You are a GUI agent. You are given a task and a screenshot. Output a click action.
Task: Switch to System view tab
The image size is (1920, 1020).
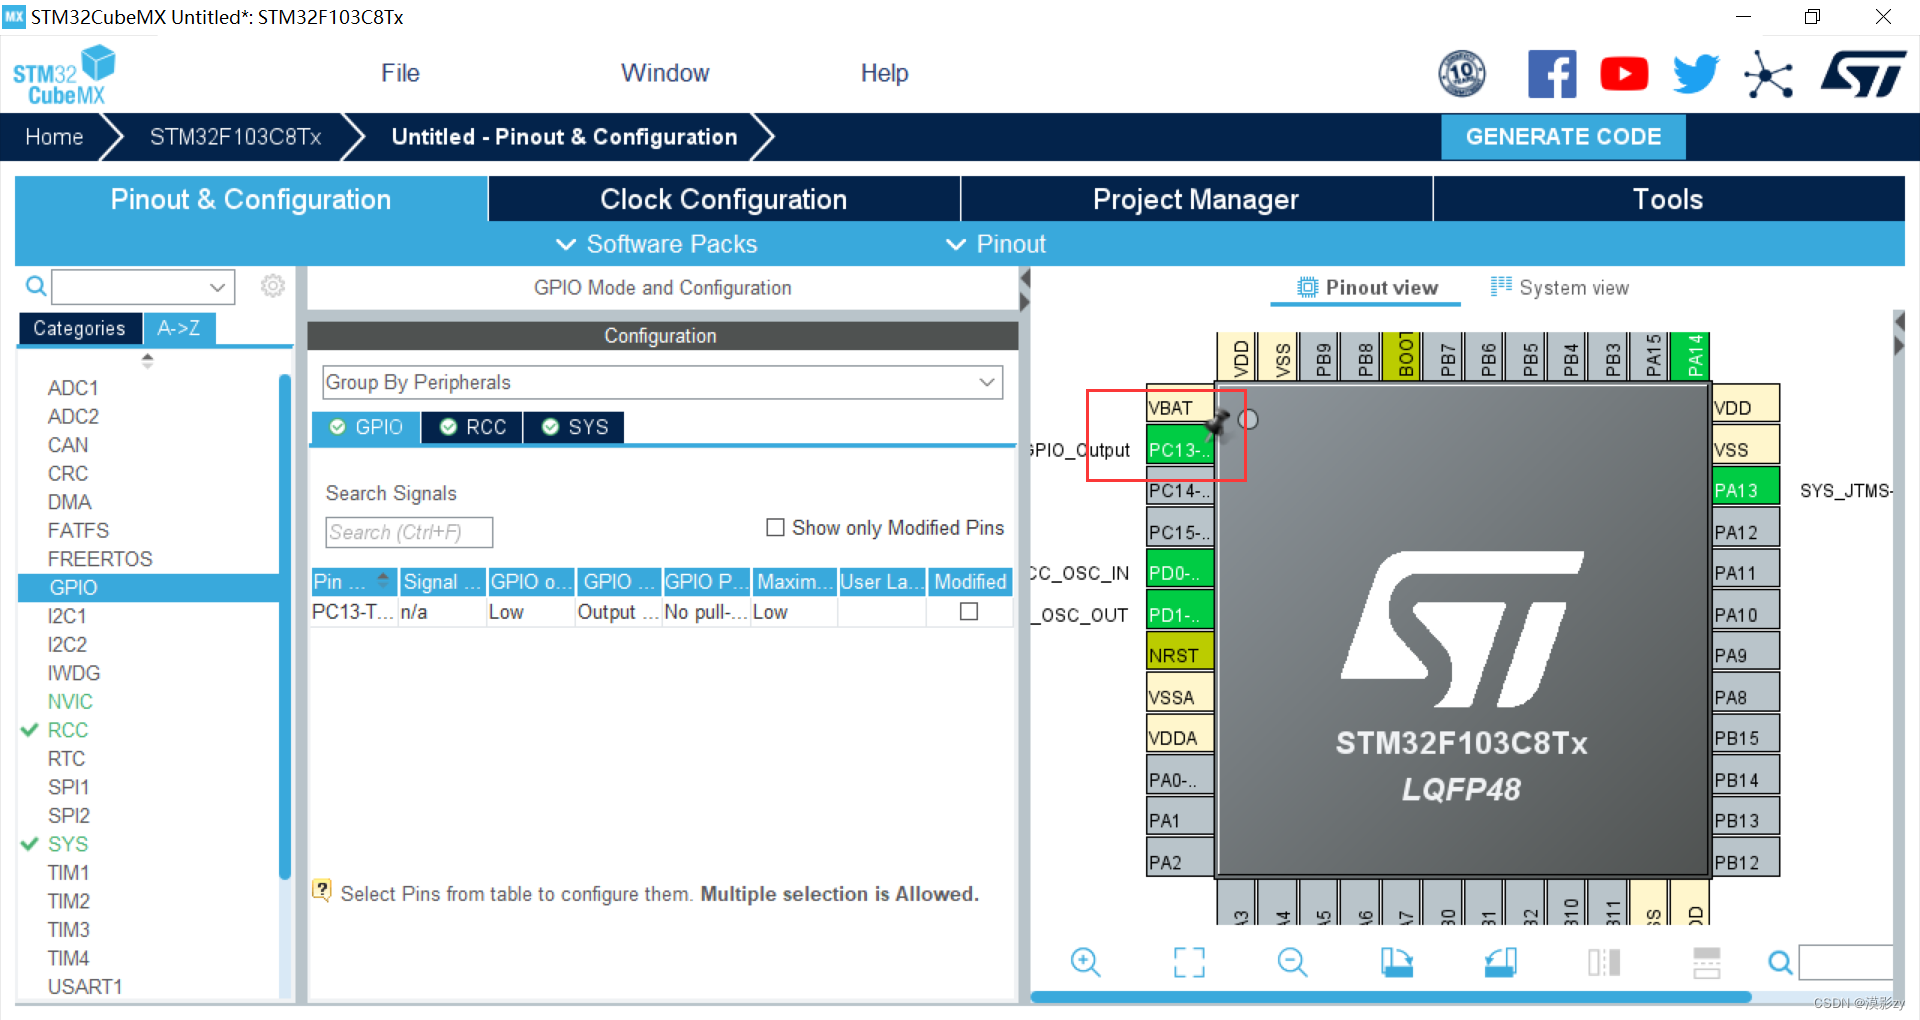(x=1560, y=288)
